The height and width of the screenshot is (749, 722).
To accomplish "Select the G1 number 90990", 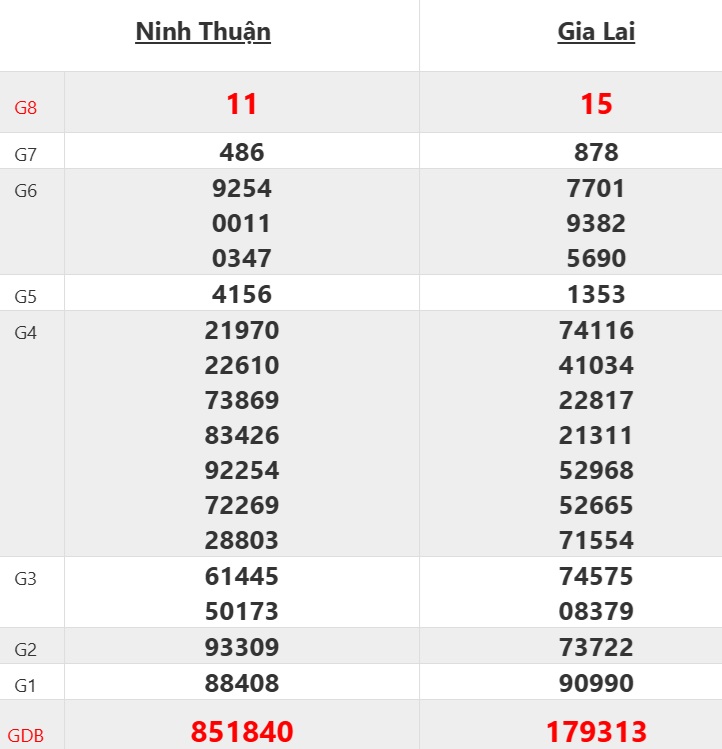I will coord(596,683).
